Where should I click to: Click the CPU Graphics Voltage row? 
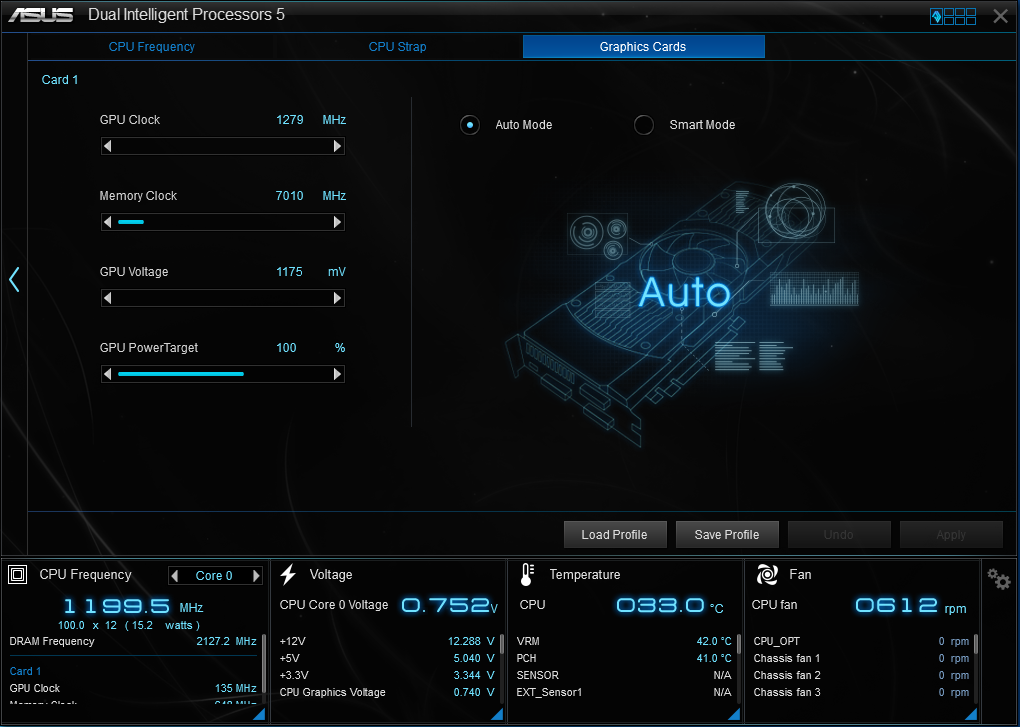tap(387, 693)
